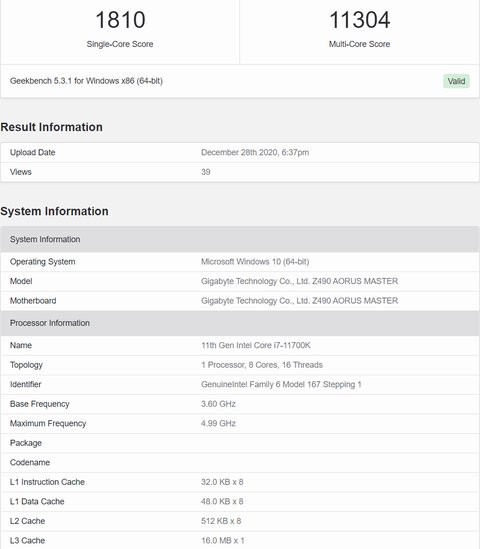480x549 pixels.
Task: Click the L1 Instruction Cache label
Action: pyautogui.click(x=47, y=482)
